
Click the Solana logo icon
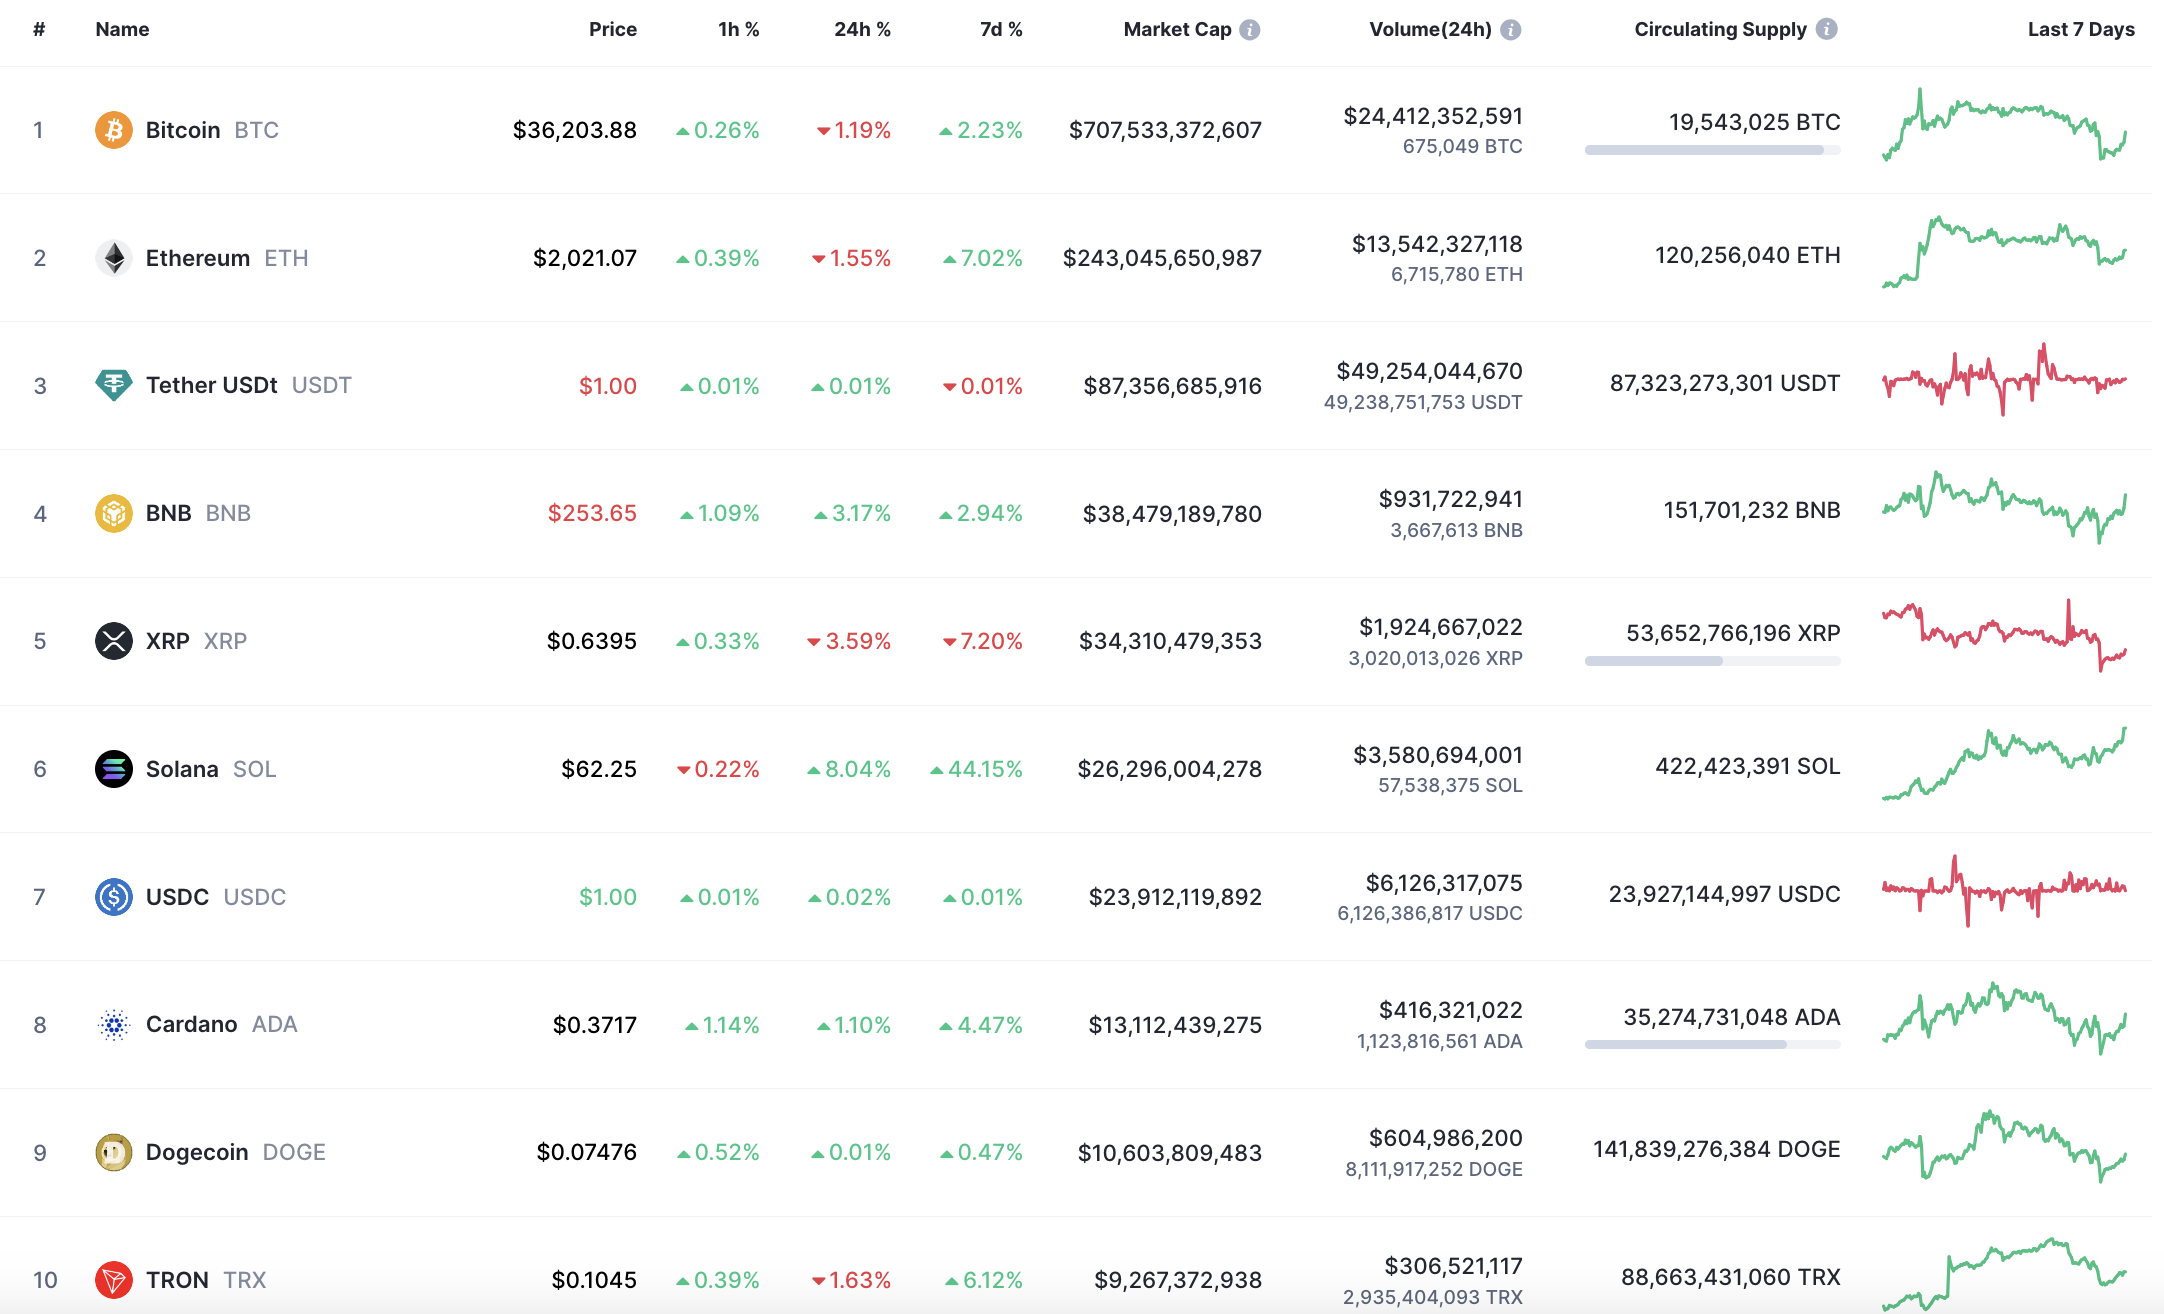pos(114,769)
